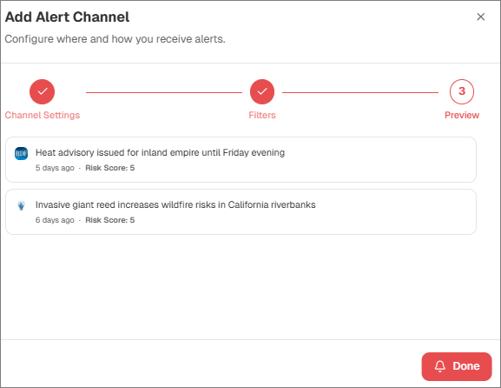Click the Add Alert Channel heading

[67, 17]
